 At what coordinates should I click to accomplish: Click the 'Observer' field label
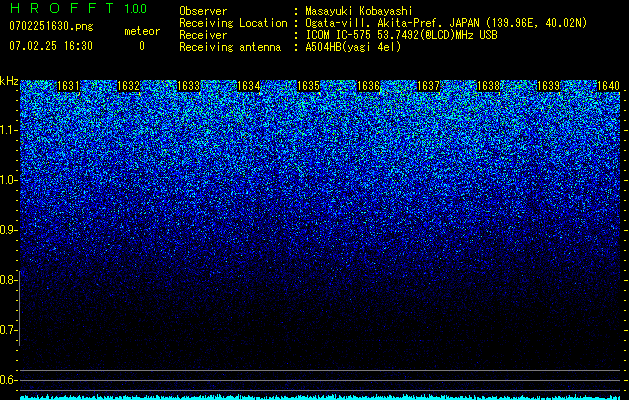click(203, 11)
